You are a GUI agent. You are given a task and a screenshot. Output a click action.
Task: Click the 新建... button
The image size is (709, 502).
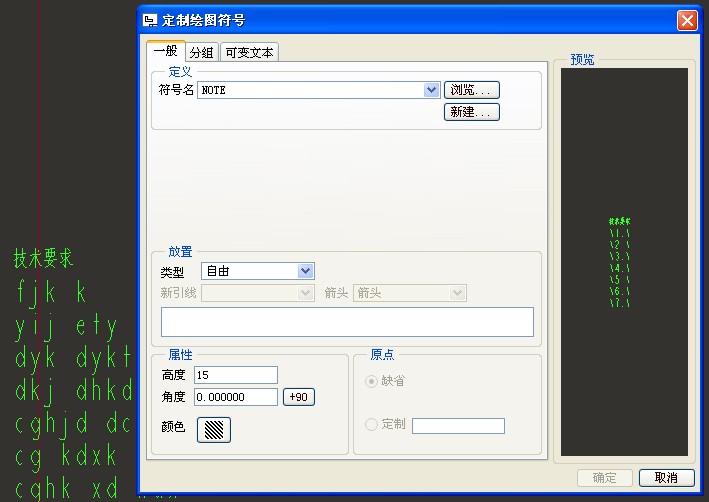pyautogui.click(x=472, y=112)
